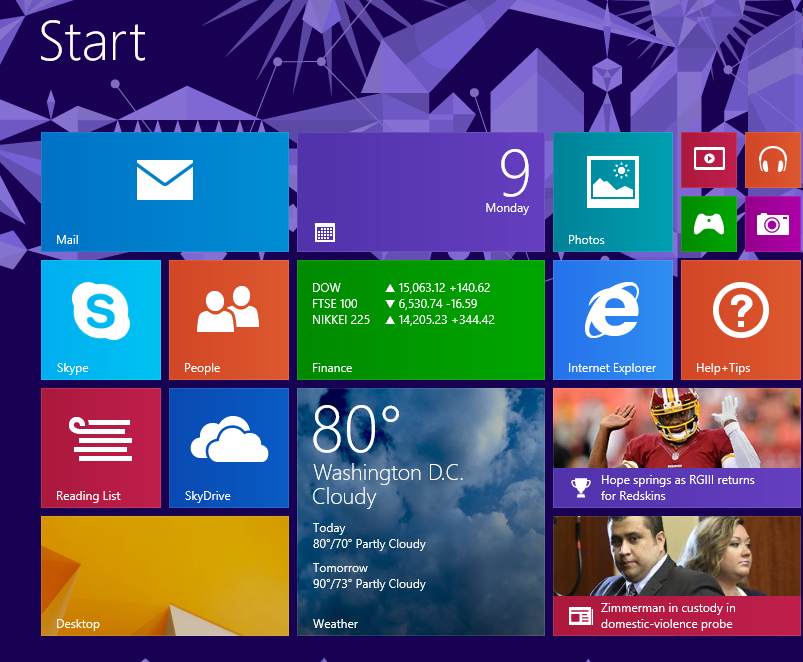Image resolution: width=803 pixels, height=662 pixels.
Task: Open the Reading List tile
Action: pos(101,447)
